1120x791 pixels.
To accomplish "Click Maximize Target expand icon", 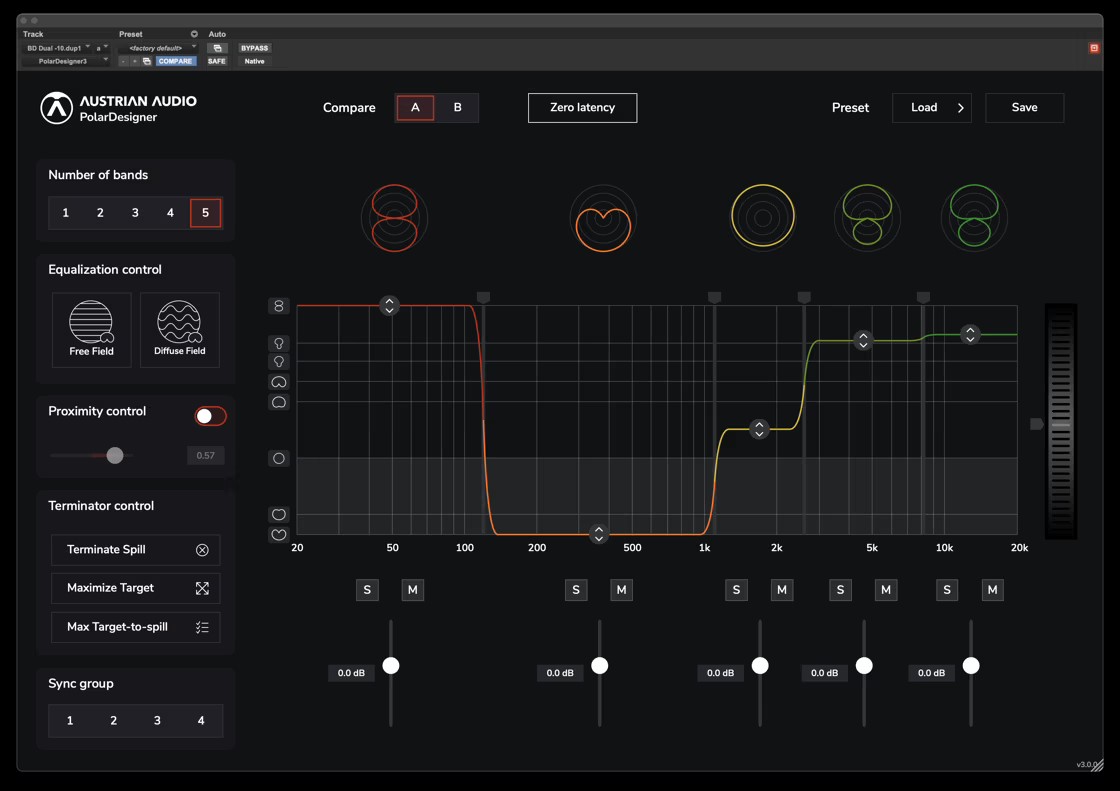I will pyautogui.click(x=202, y=588).
